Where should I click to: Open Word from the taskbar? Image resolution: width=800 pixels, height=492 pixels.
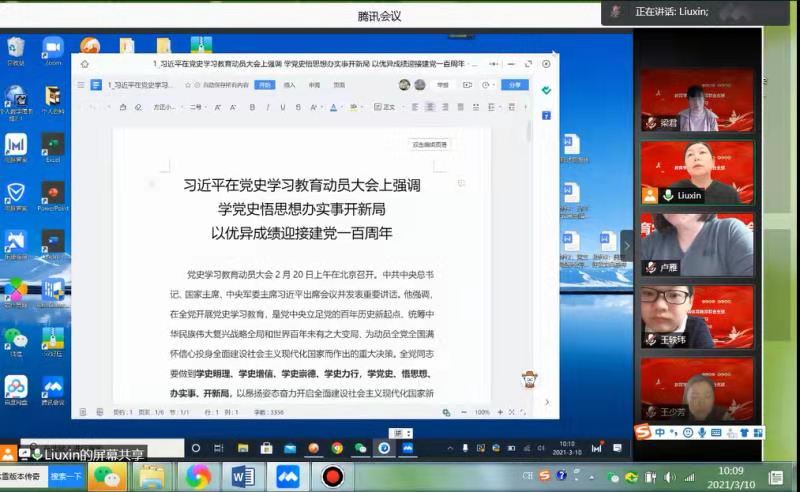243,476
